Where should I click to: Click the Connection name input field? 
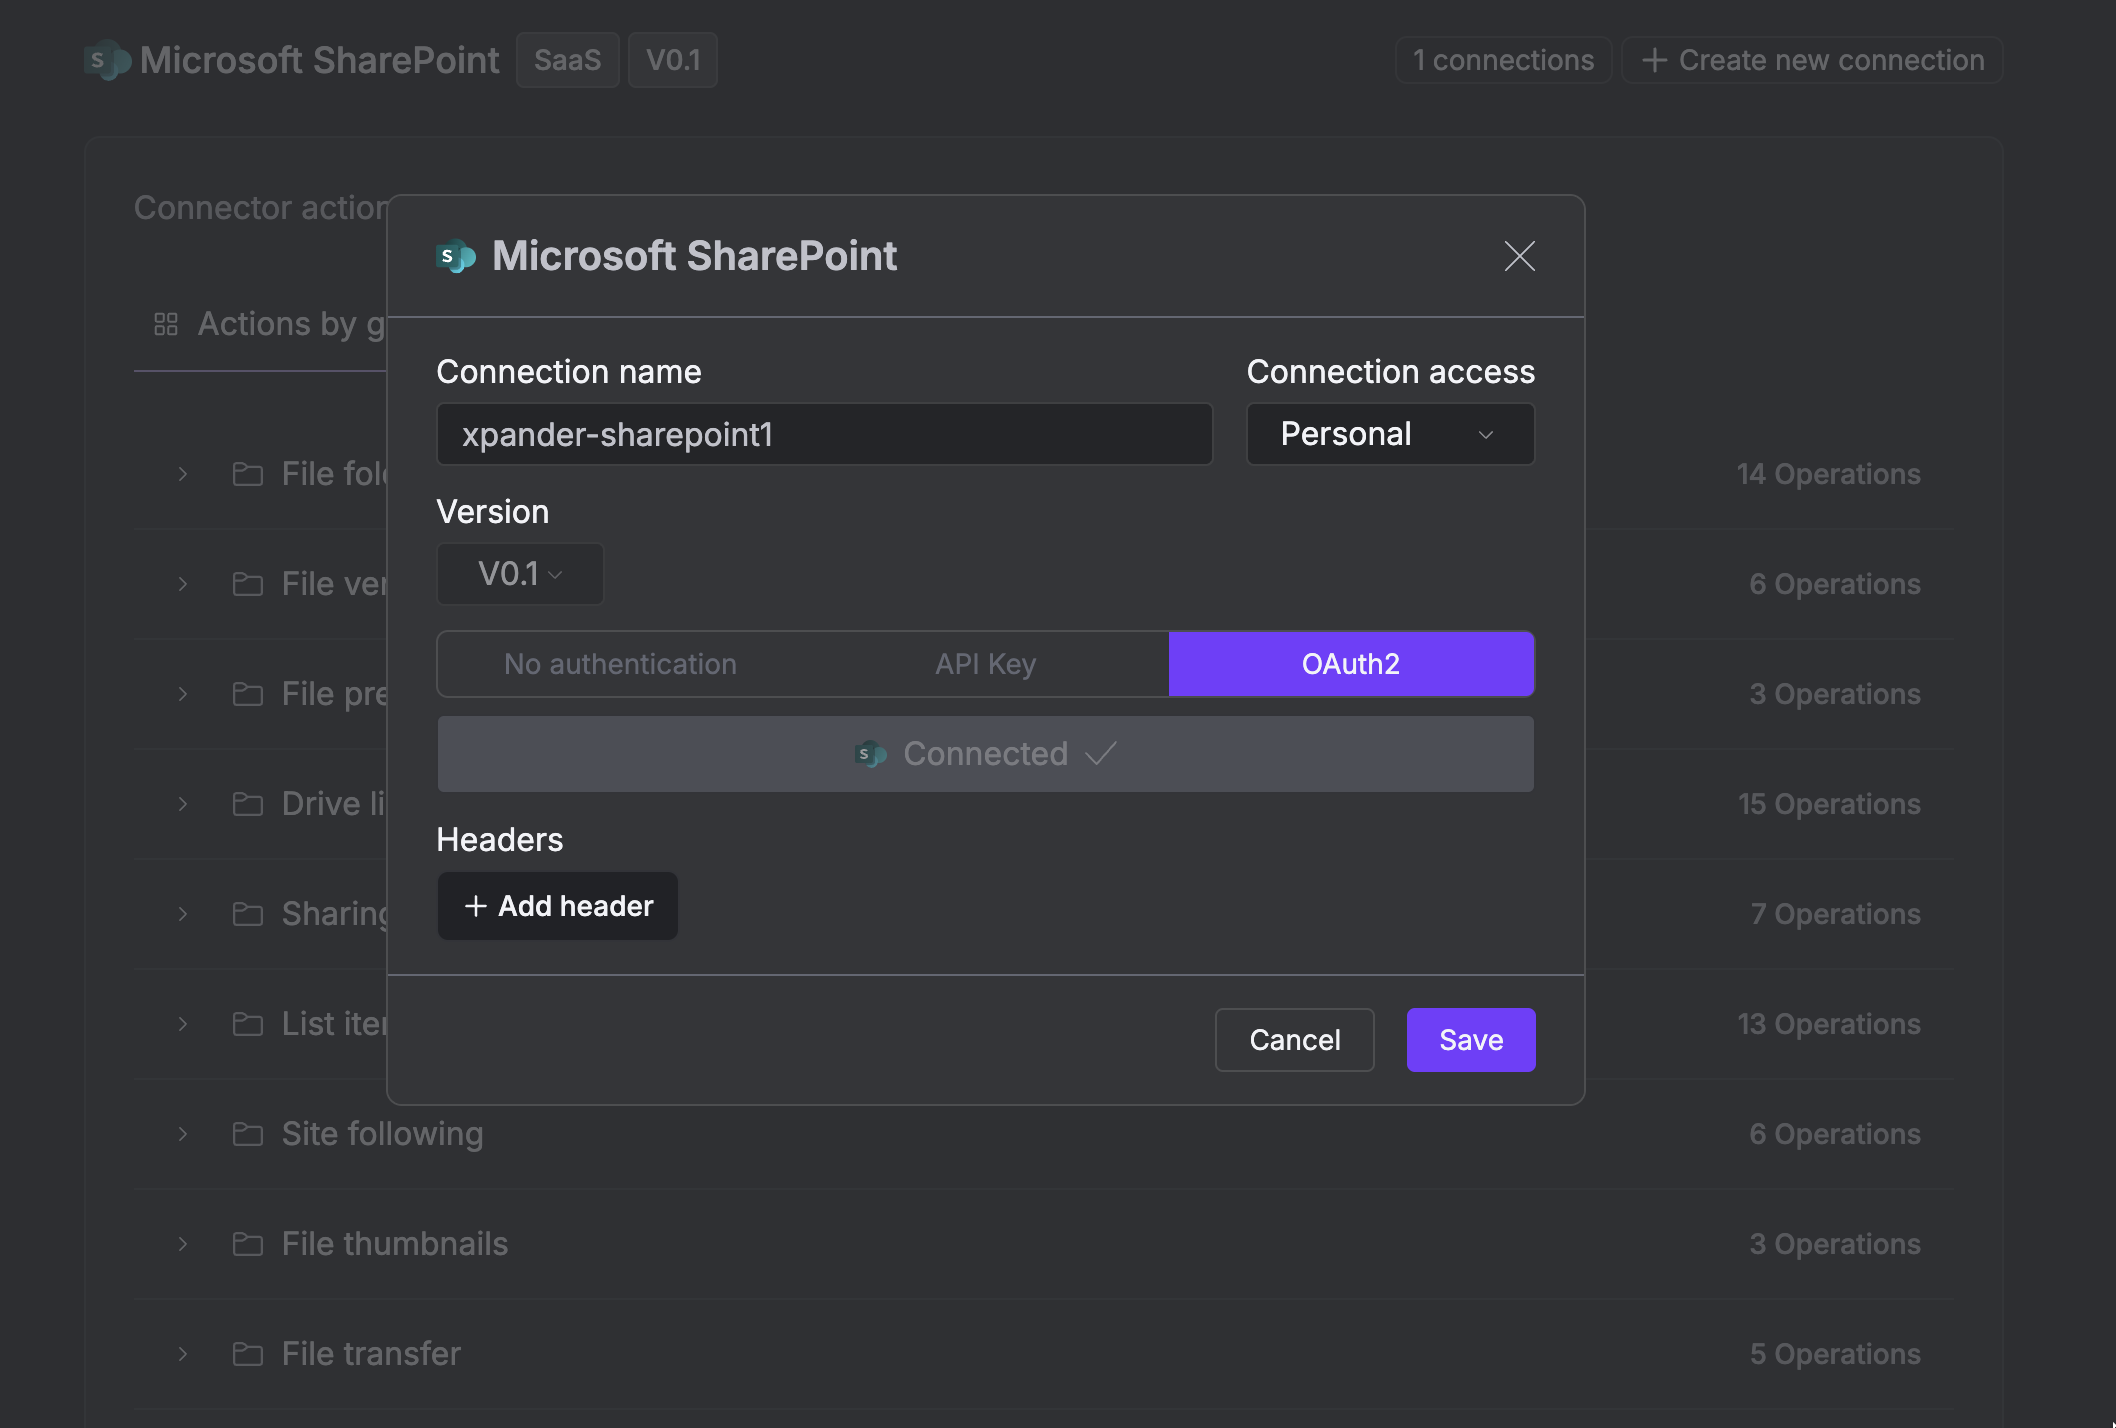[824, 434]
